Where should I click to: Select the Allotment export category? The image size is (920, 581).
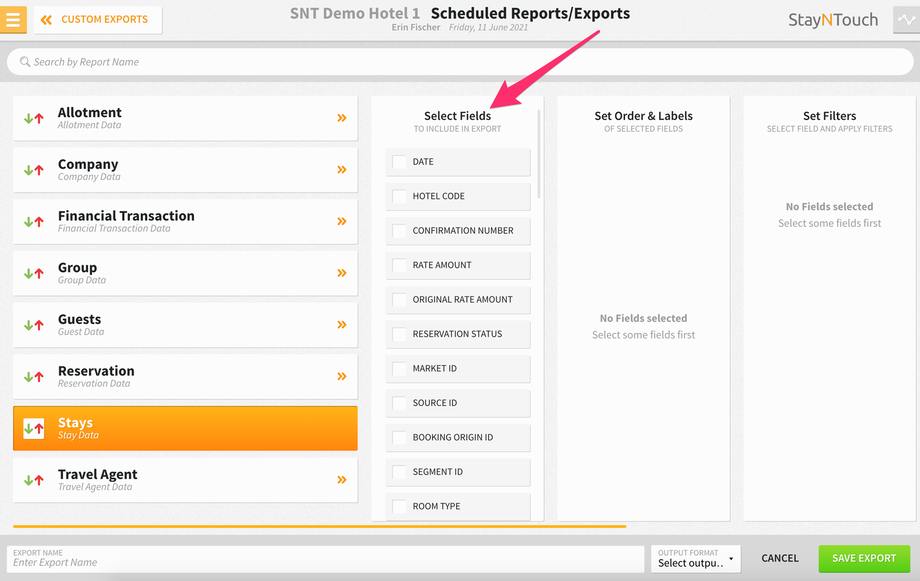click(185, 118)
